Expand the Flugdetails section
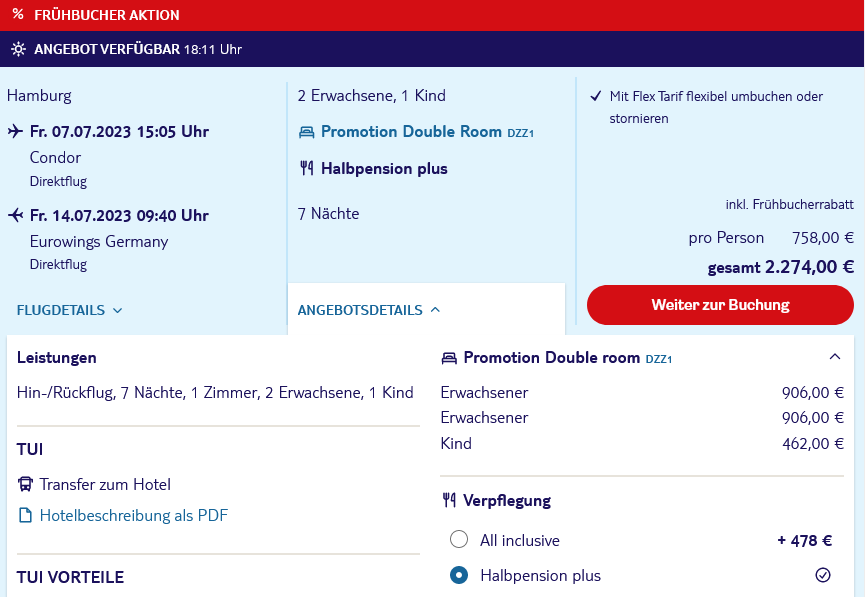Viewport: 865px width, 597px height. [70, 310]
